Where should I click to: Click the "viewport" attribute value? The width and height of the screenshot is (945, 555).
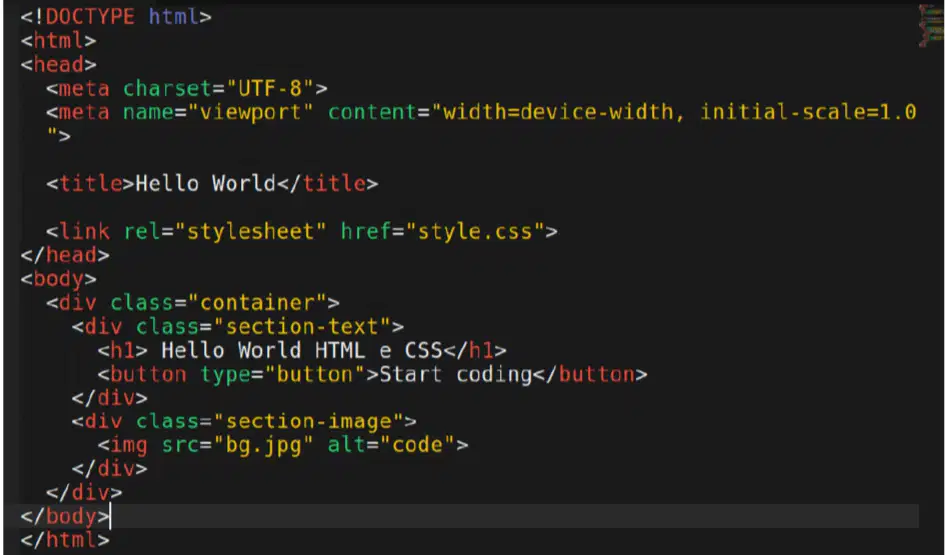251,112
